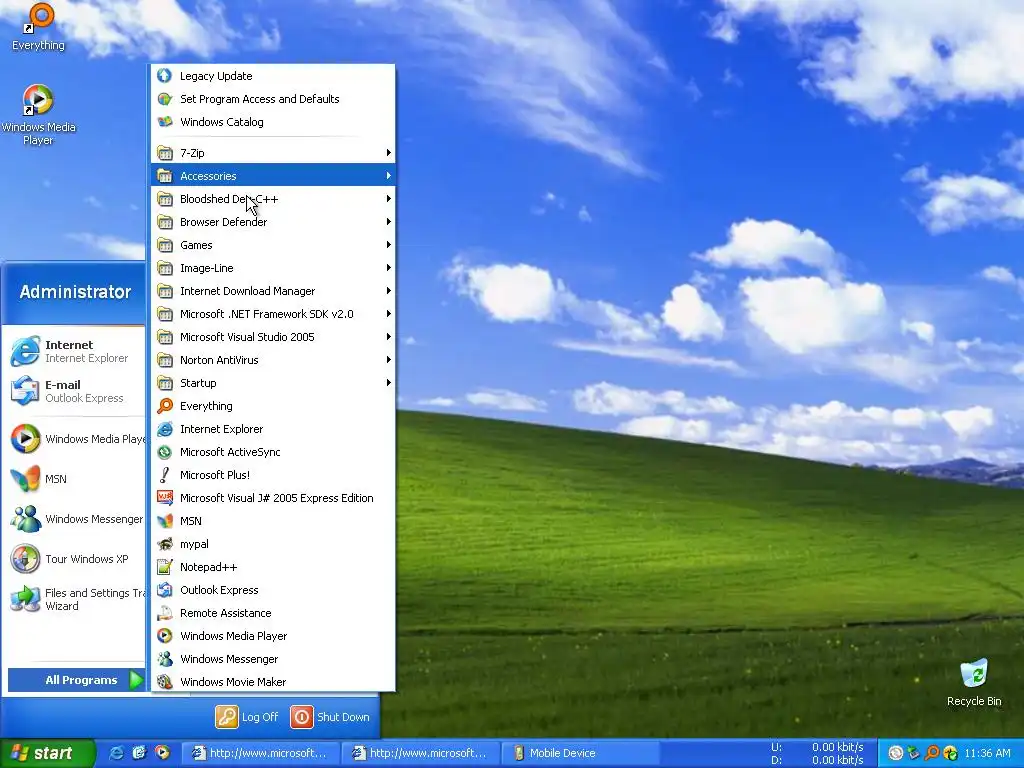This screenshot has height=768, width=1024.
Task: Expand Internet Download Manager folder
Action: point(273,291)
